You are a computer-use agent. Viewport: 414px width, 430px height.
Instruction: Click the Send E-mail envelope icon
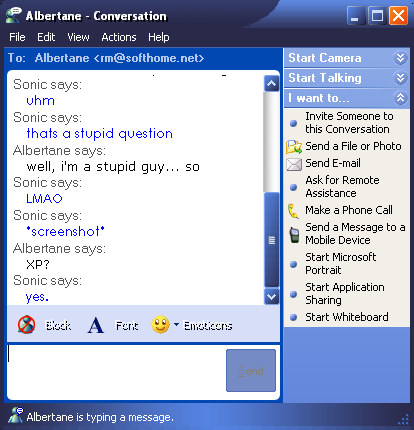pyautogui.click(x=294, y=164)
